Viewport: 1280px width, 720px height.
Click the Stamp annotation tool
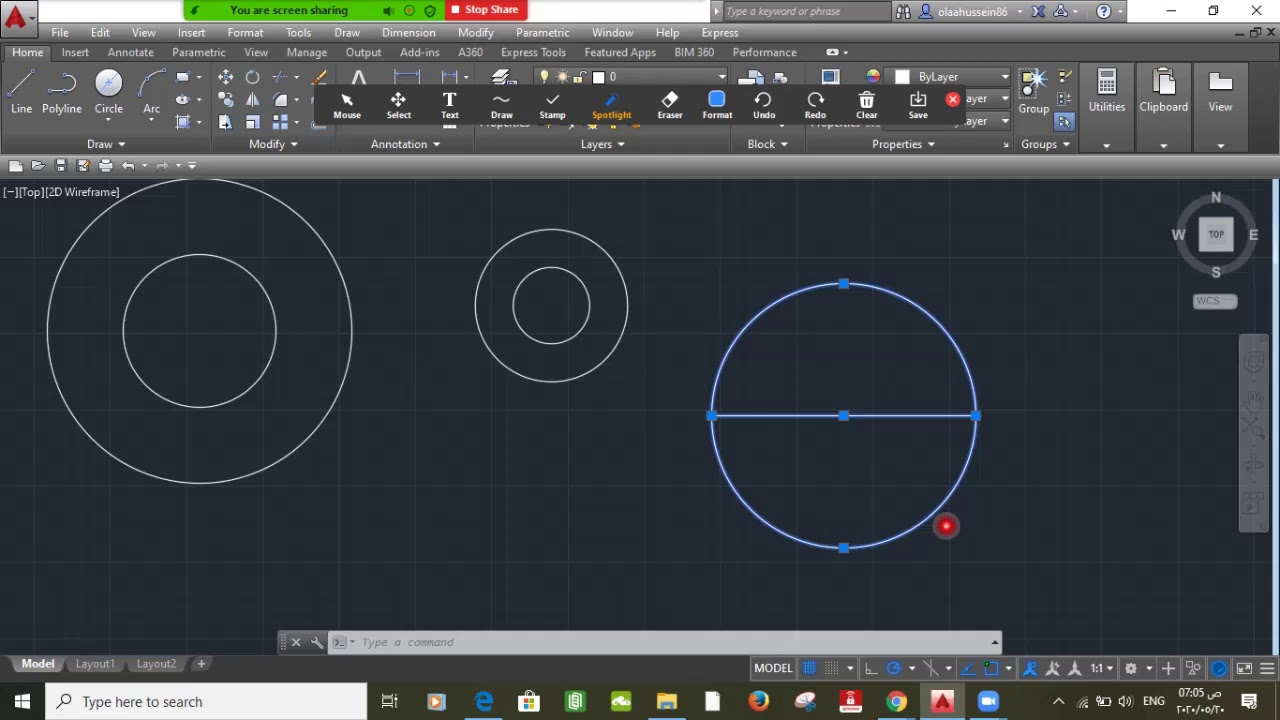[552, 105]
